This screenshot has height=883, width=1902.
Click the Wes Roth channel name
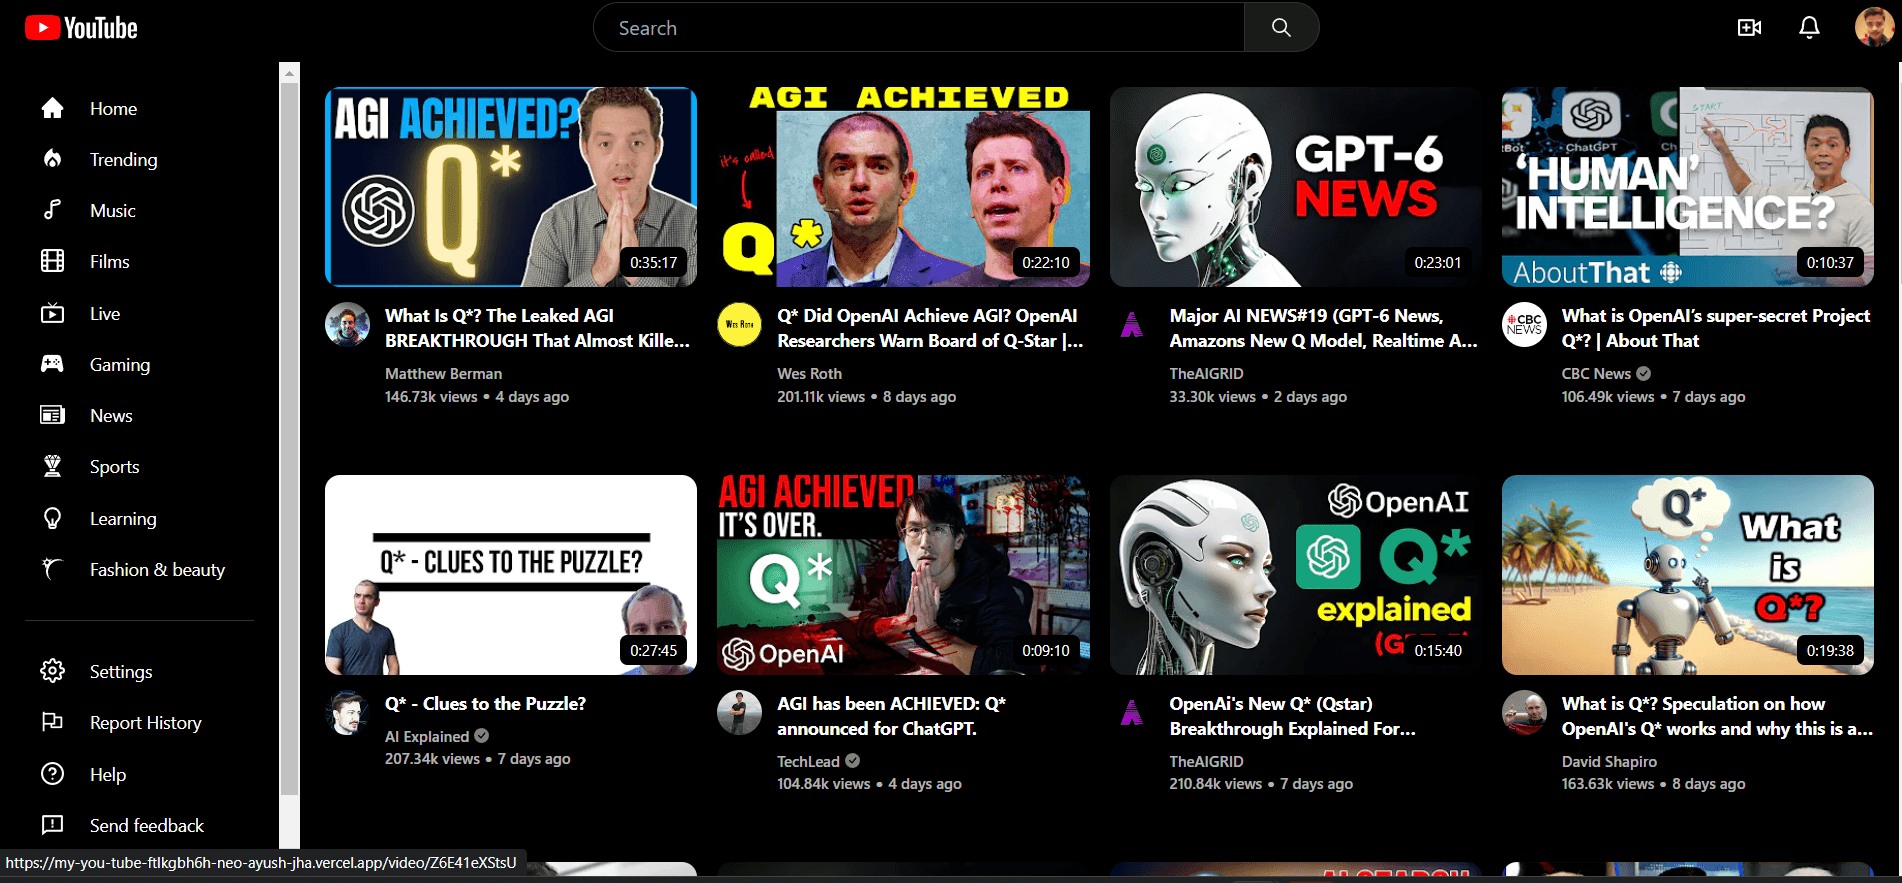coord(809,373)
